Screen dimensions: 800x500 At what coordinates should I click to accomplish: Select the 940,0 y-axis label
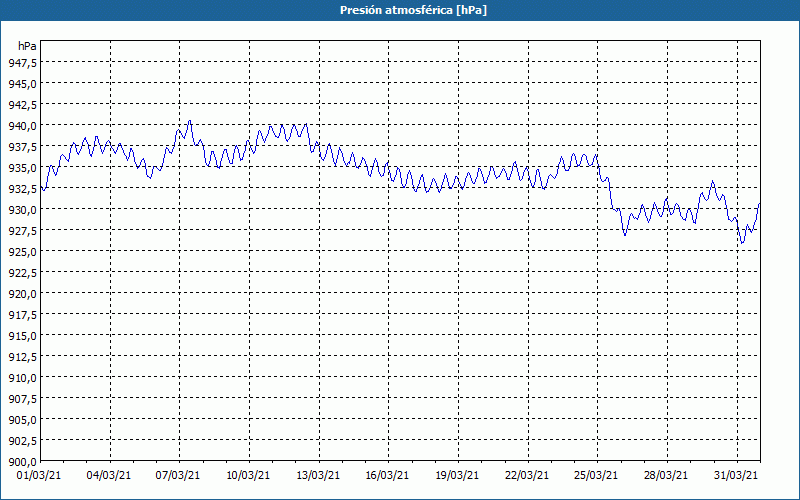(x=22, y=126)
